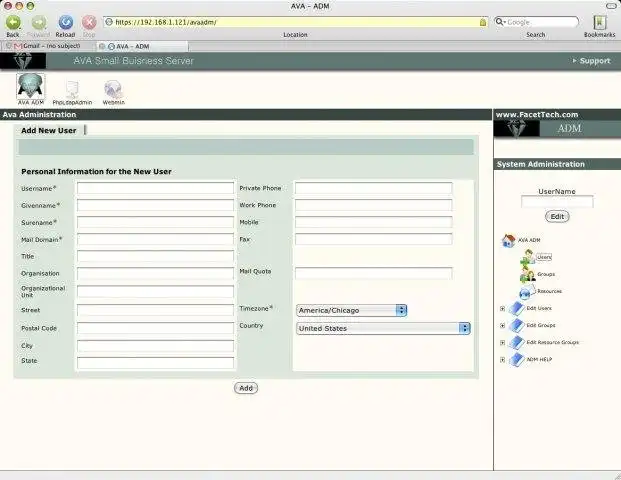621x480 pixels.
Task: Click the ADM diamond logo in sidebar
Action: 516,128
